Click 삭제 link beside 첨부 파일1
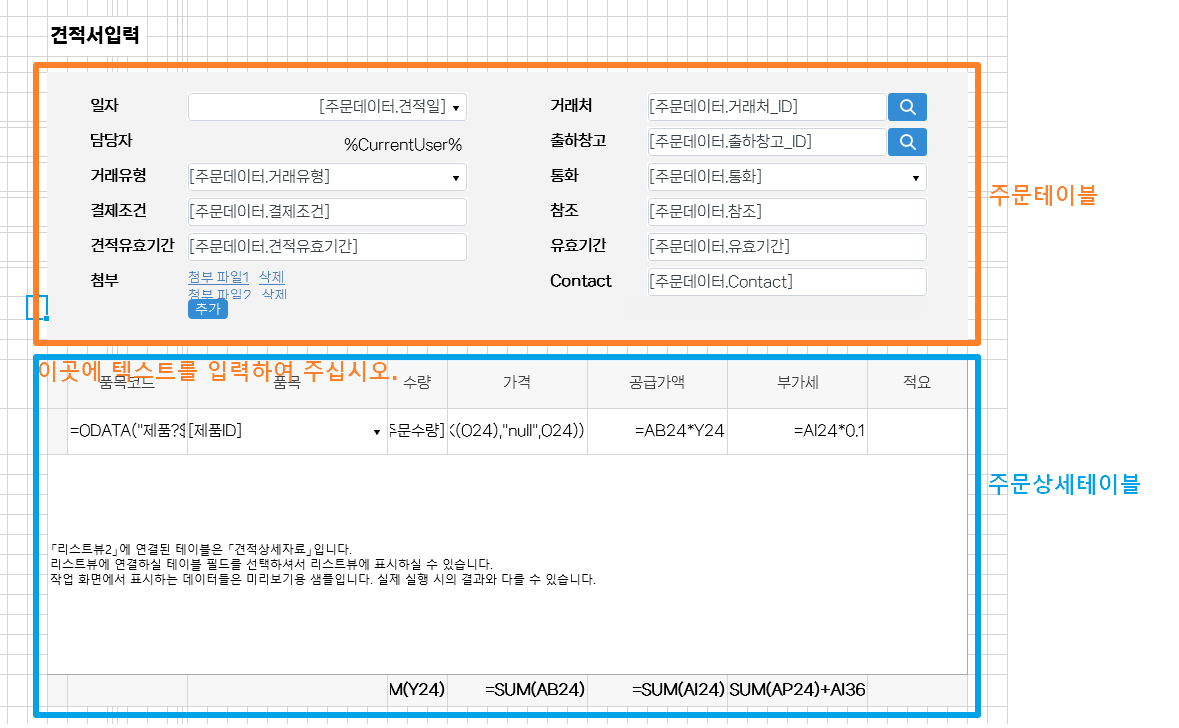 point(271,277)
